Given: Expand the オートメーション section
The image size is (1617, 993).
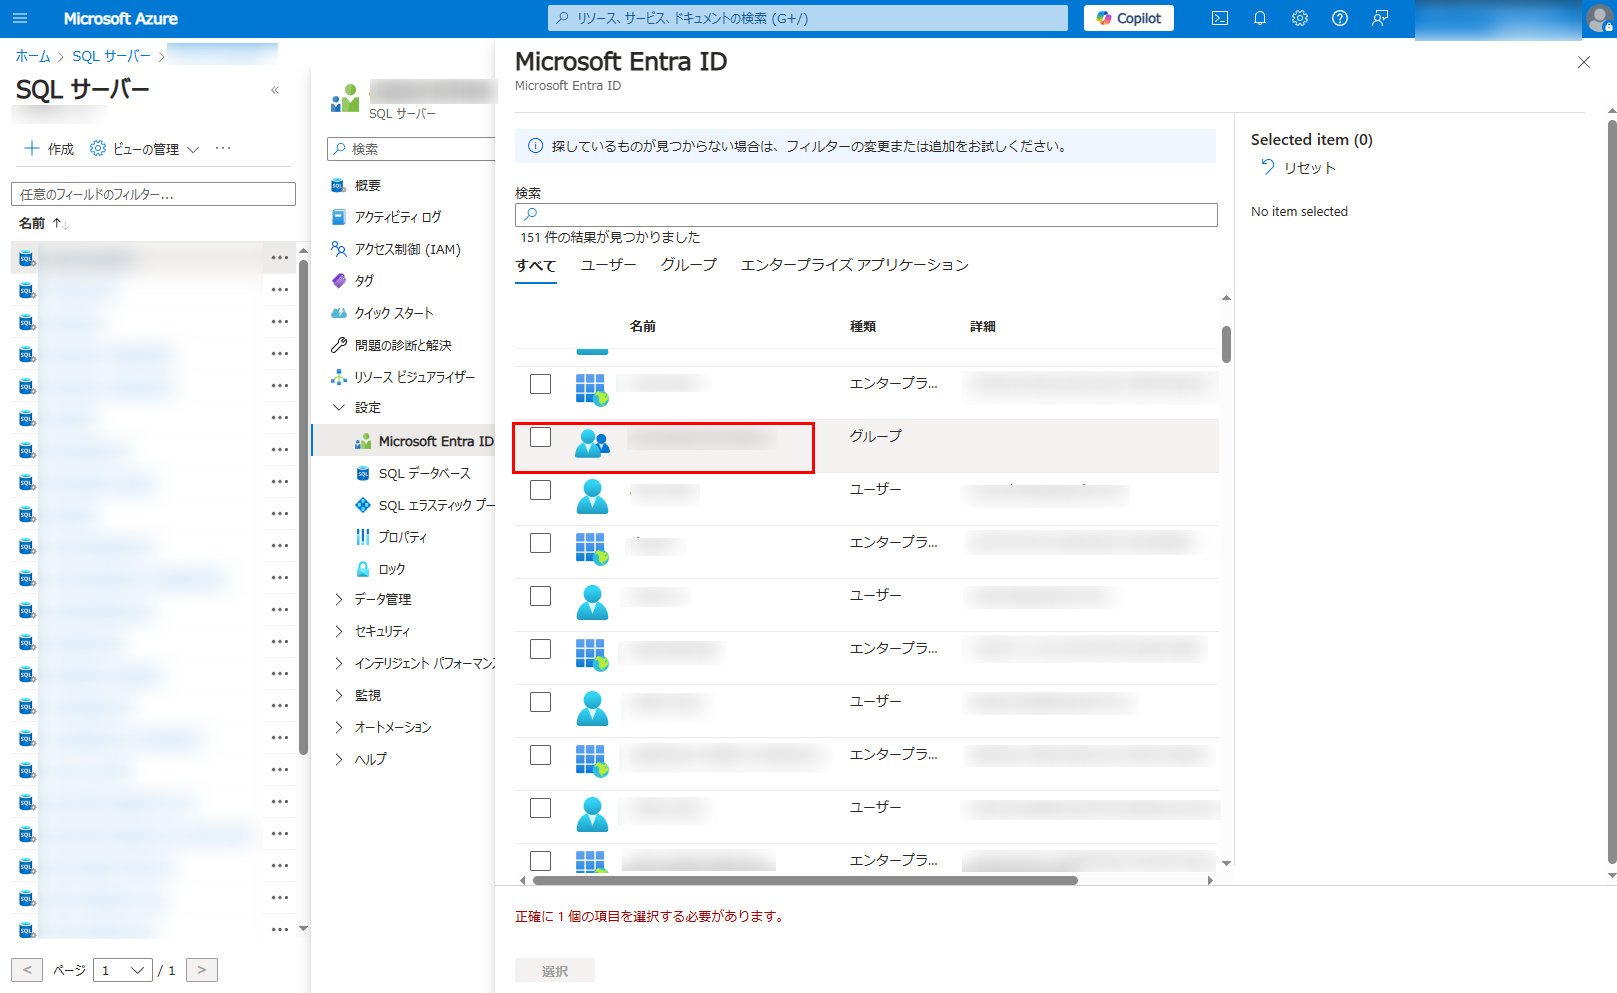Looking at the screenshot, I should tap(382, 727).
